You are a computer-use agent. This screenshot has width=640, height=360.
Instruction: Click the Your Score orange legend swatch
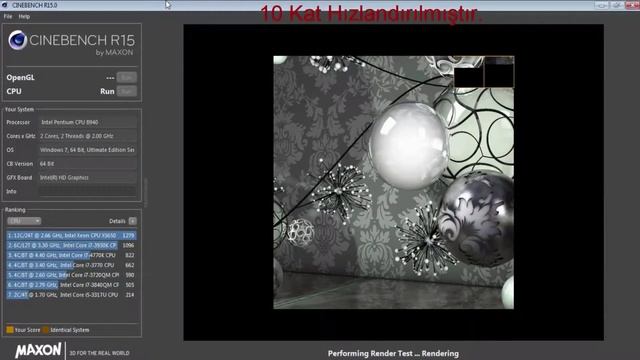click(x=10, y=330)
